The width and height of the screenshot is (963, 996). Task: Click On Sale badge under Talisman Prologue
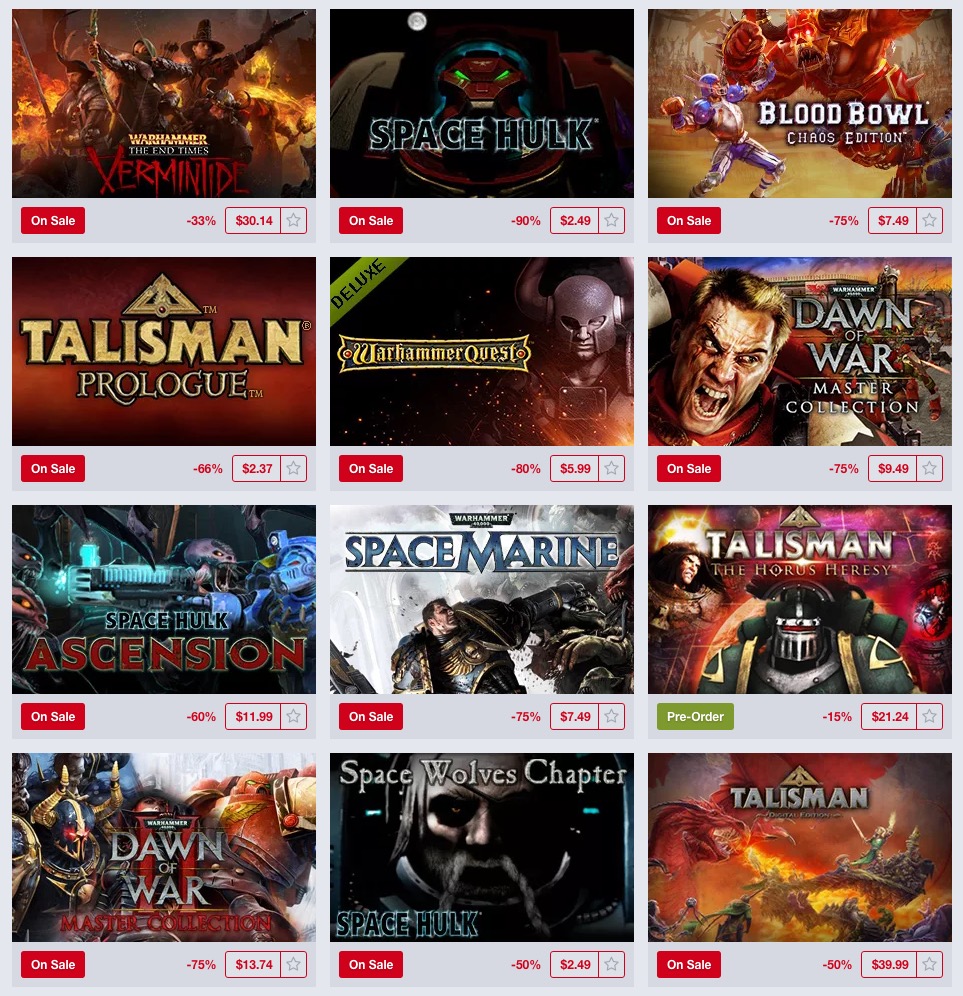[x=53, y=468]
